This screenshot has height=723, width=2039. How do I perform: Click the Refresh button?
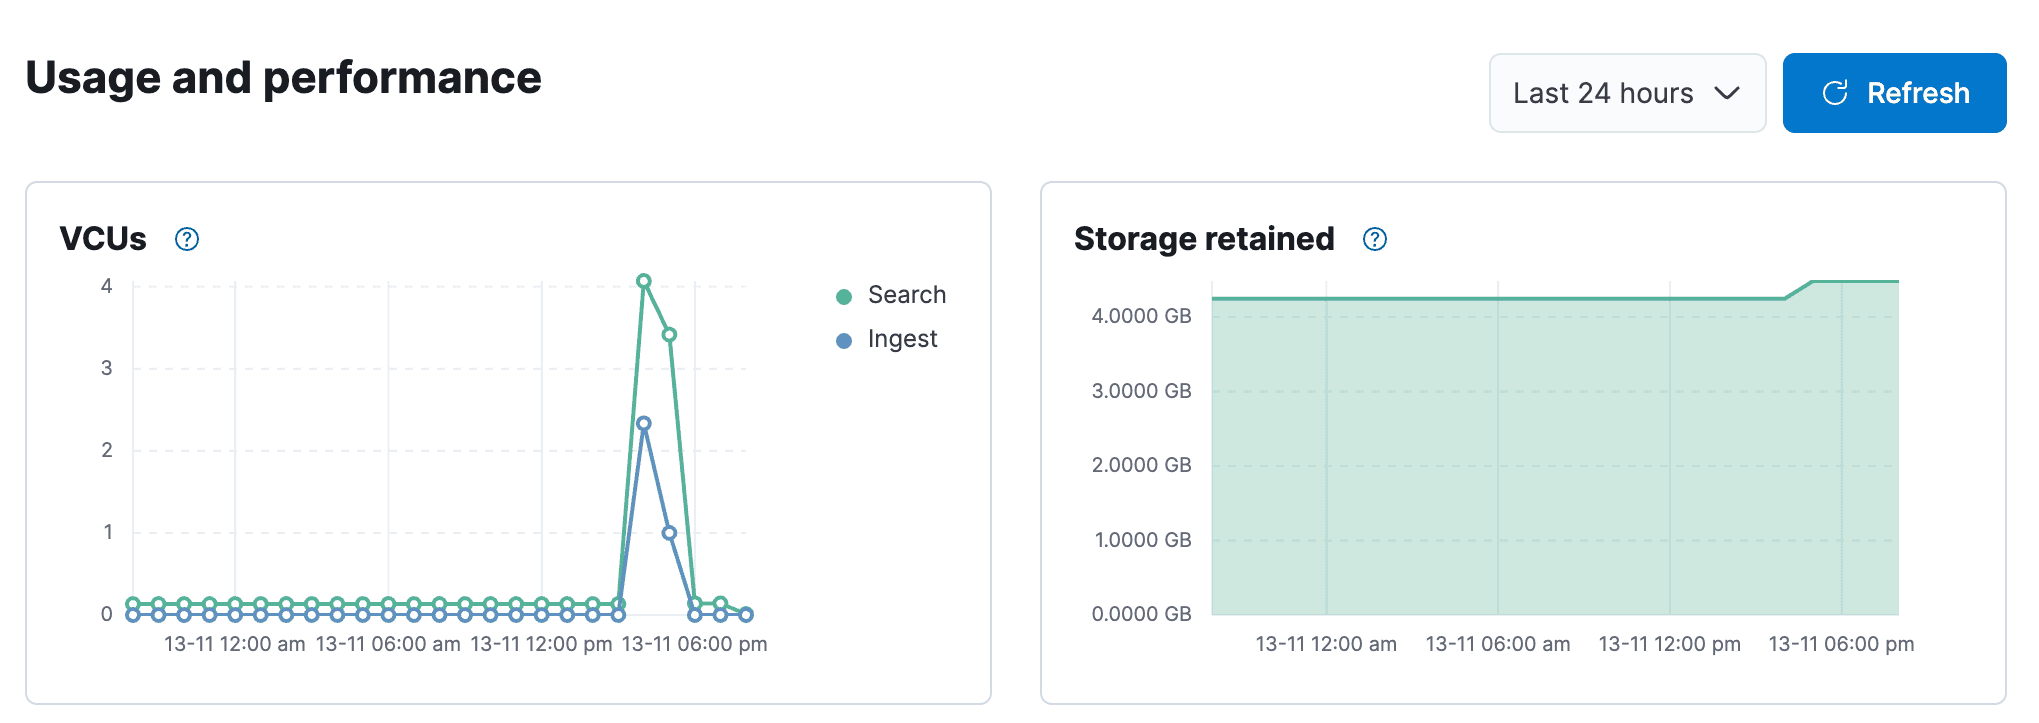1893,93
